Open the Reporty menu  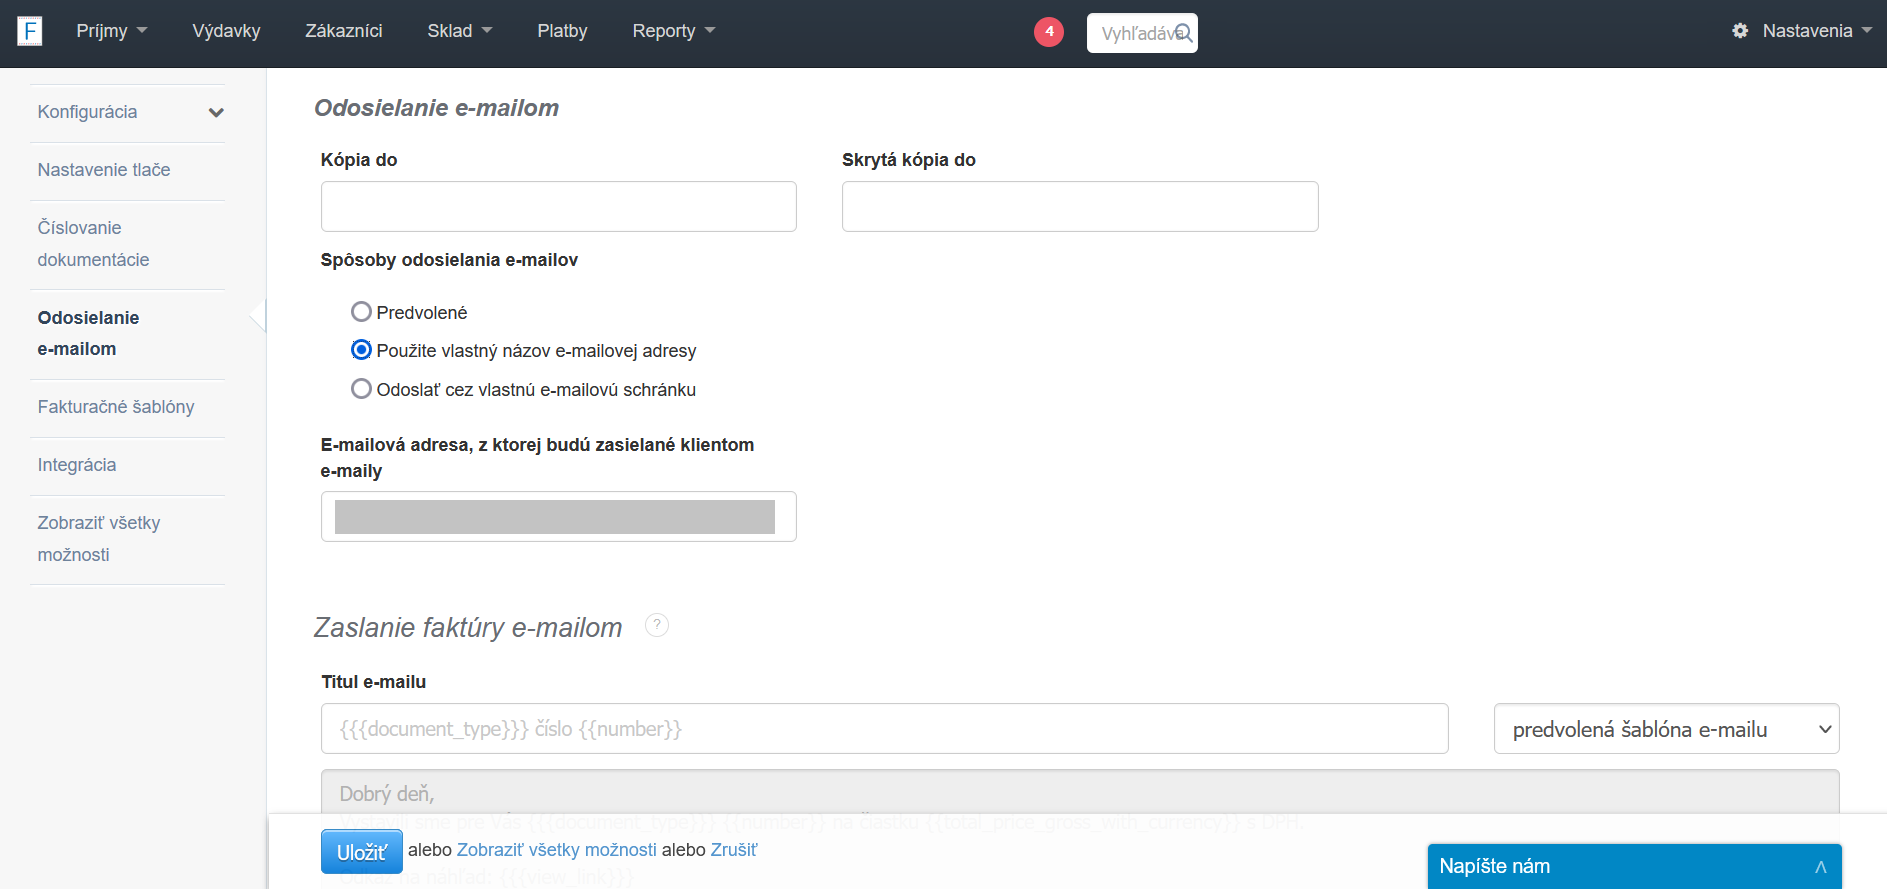click(673, 31)
